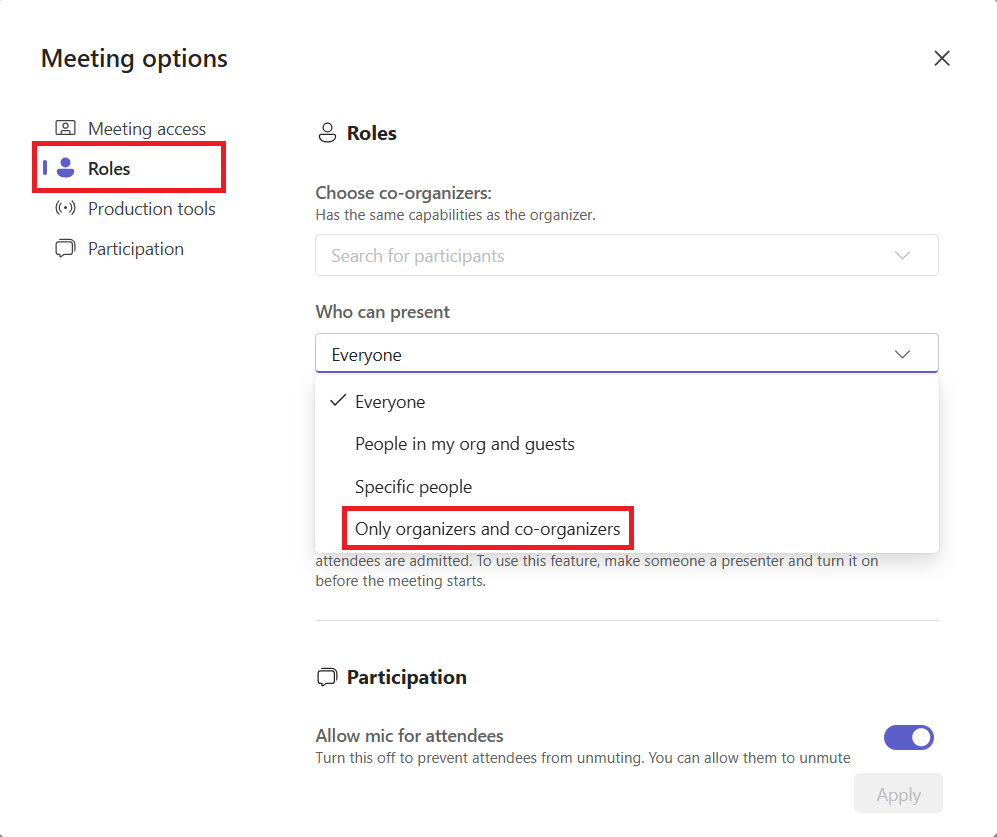Click the Roles heading person icon
997x837 pixels.
(326, 133)
